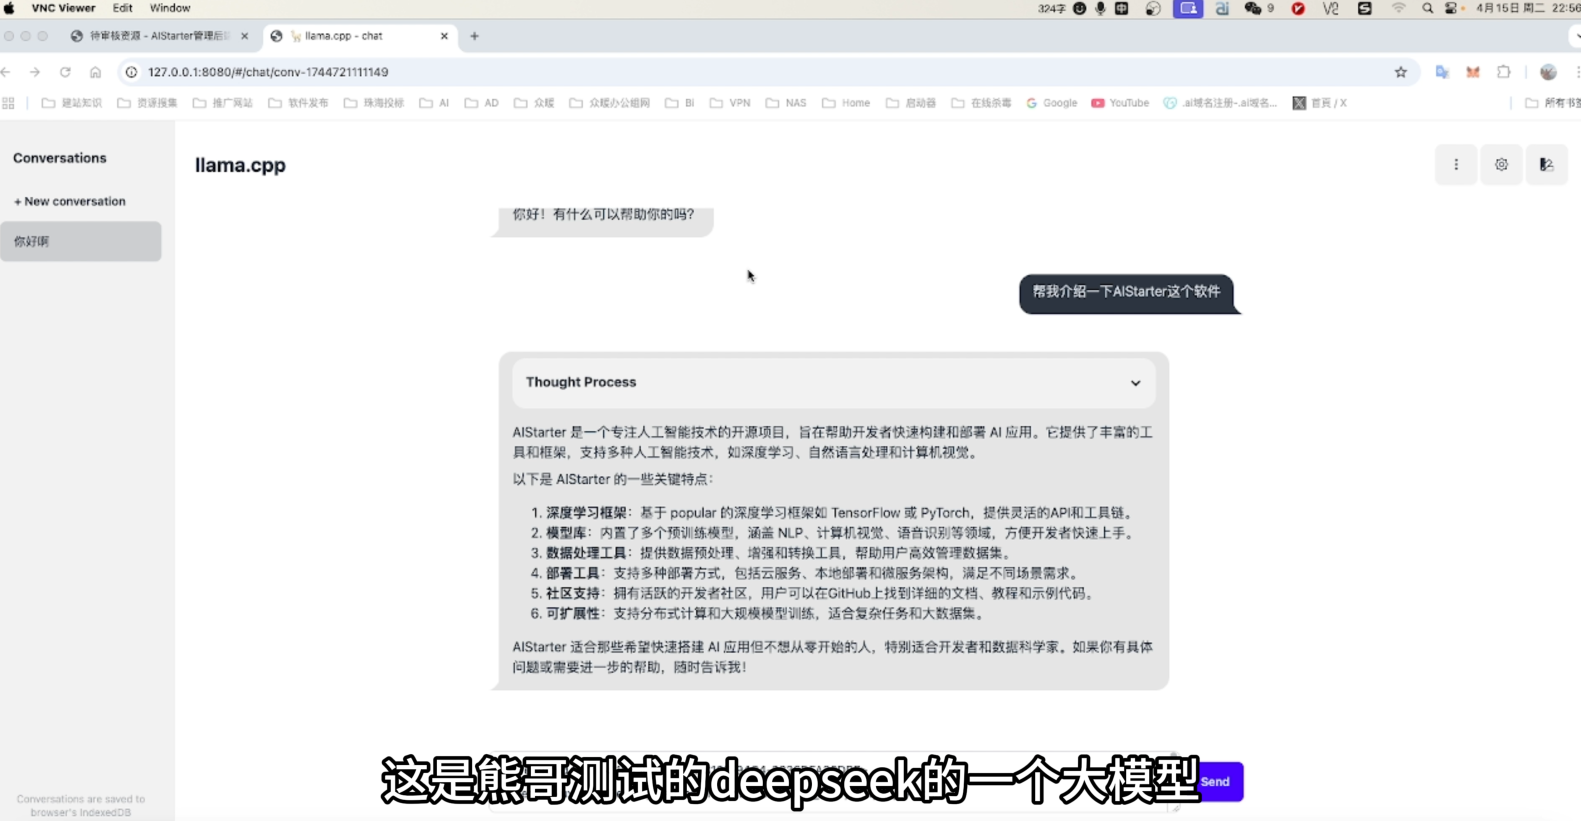Click the Sogou S input icon
Image resolution: width=1581 pixels, height=821 pixels.
click(x=1364, y=8)
